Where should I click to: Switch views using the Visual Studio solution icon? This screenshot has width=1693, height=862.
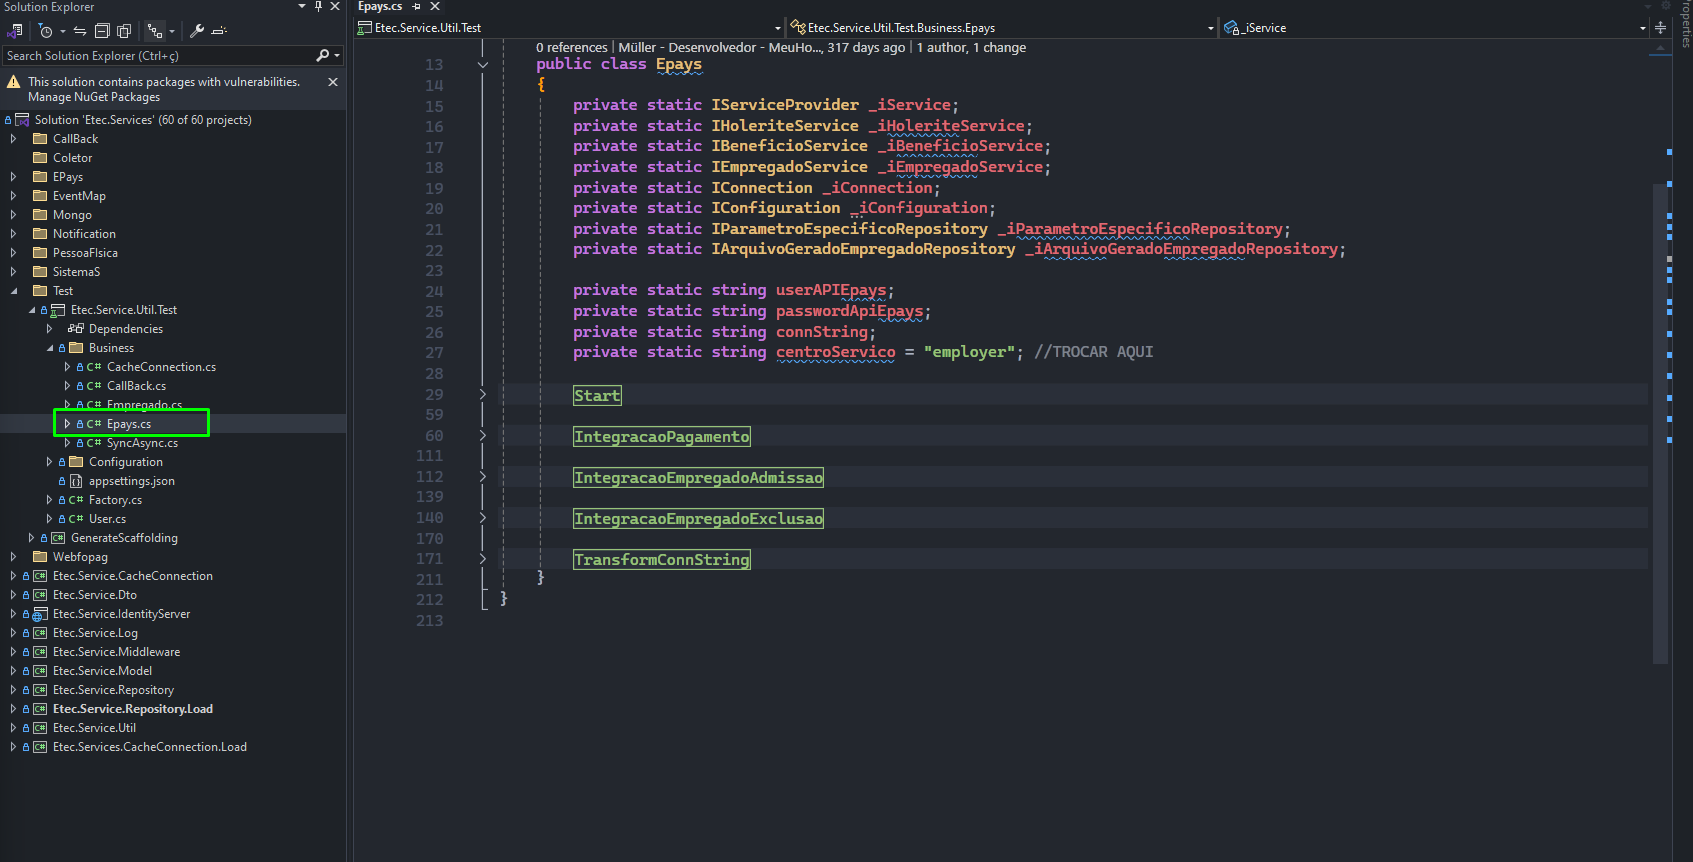point(15,31)
